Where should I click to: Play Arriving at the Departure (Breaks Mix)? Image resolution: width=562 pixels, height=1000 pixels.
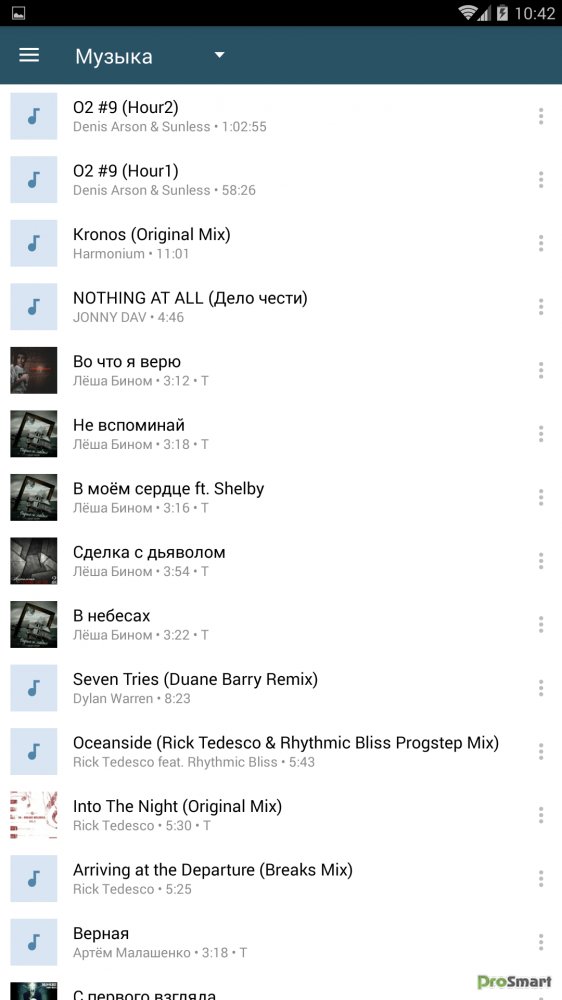(x=281, y=879)
